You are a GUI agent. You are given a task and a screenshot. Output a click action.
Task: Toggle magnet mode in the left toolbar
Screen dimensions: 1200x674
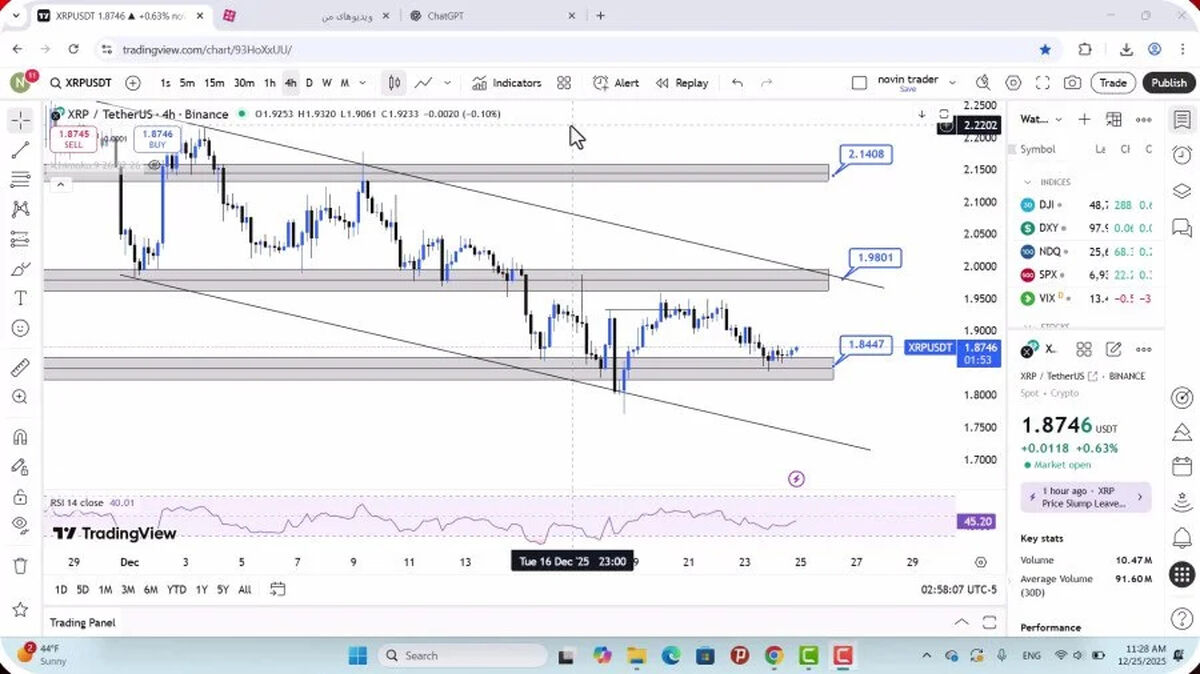pos(21,436)
